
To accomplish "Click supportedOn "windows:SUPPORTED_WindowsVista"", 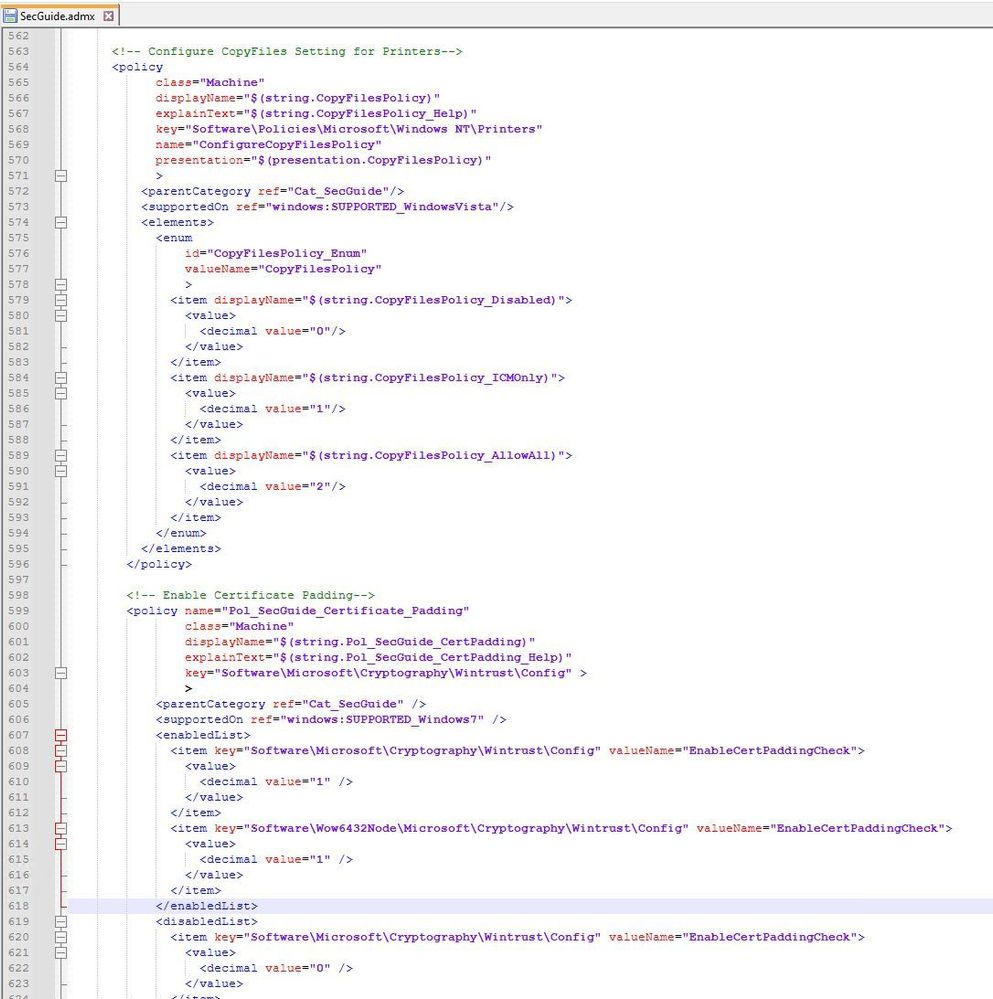I will coord(327,207).
